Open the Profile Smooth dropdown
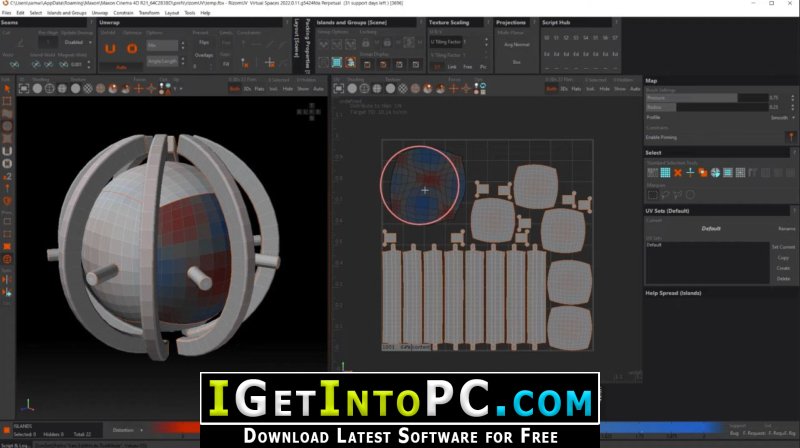The image size is (800, 448). click(782, 117)
